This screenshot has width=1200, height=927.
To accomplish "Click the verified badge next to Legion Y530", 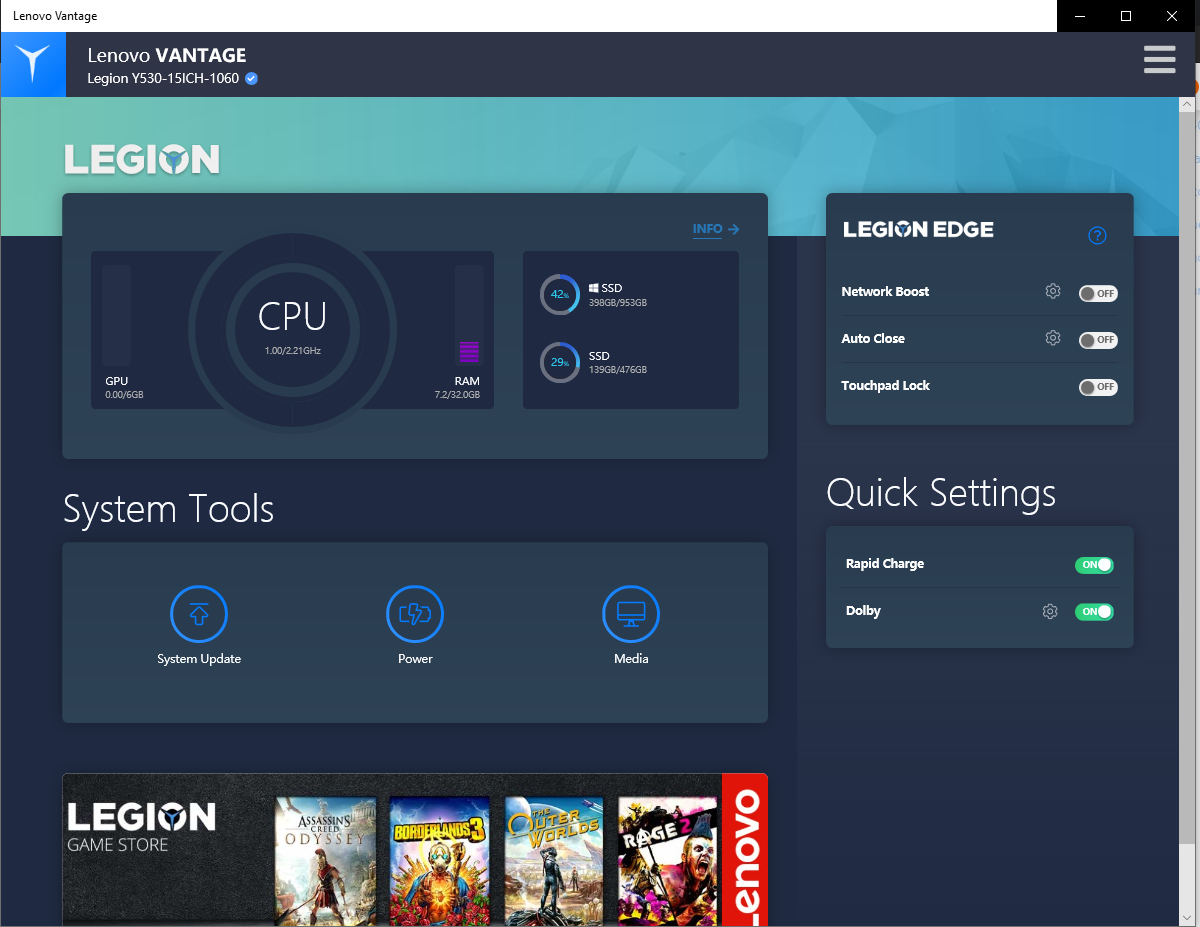I will (251, 78).
